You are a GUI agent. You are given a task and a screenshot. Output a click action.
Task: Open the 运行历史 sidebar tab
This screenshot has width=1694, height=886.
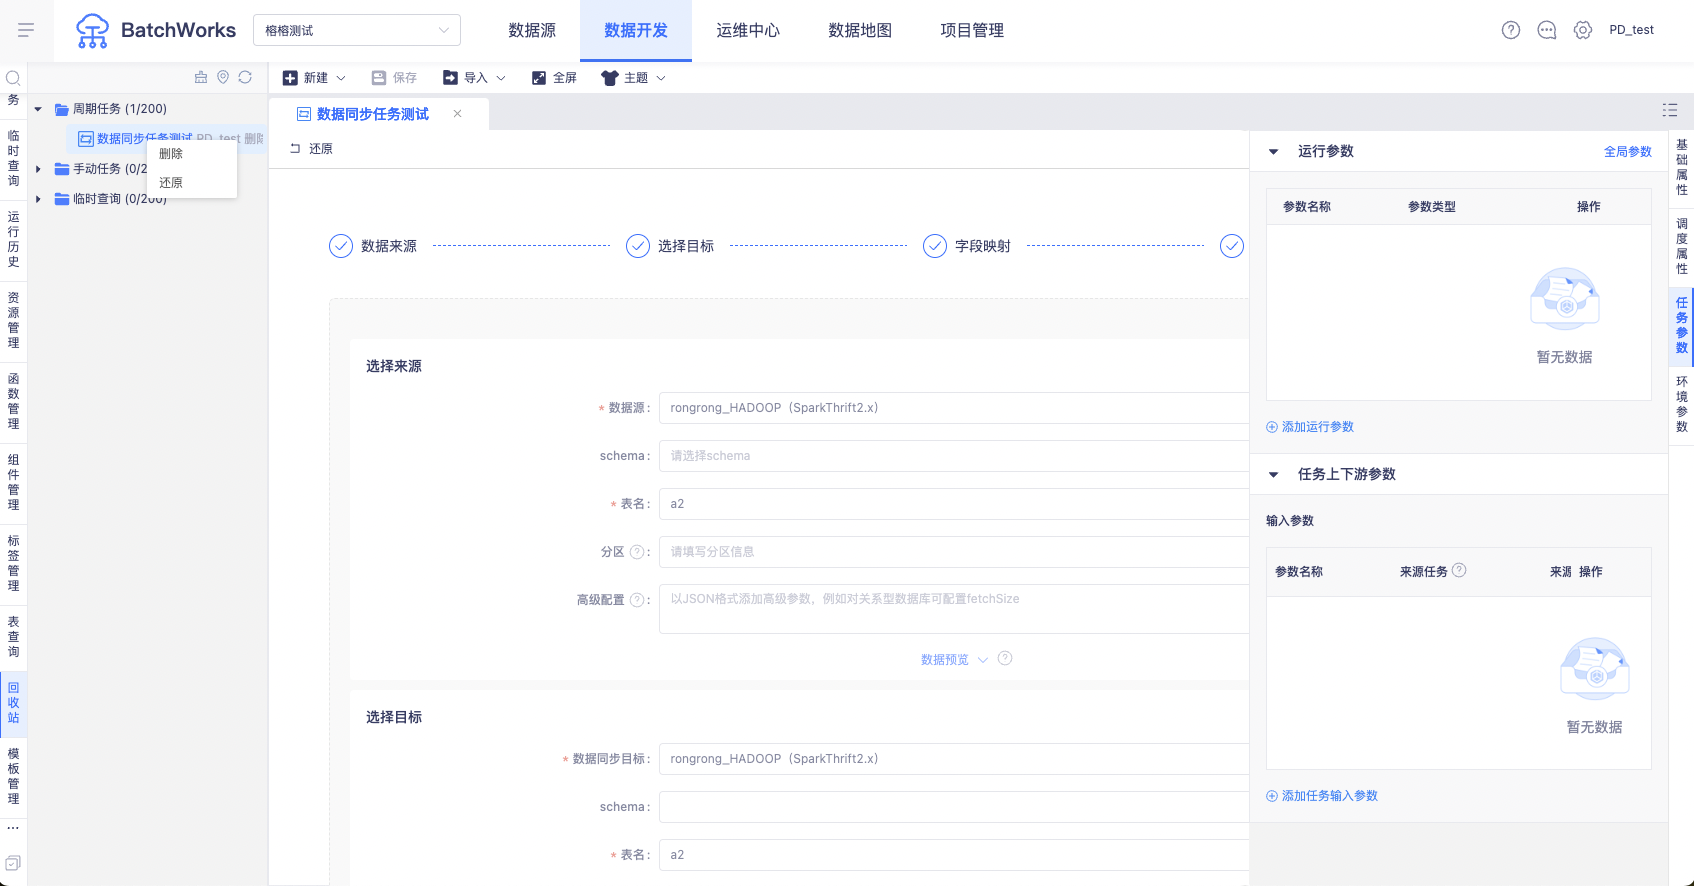pos(13,239)
